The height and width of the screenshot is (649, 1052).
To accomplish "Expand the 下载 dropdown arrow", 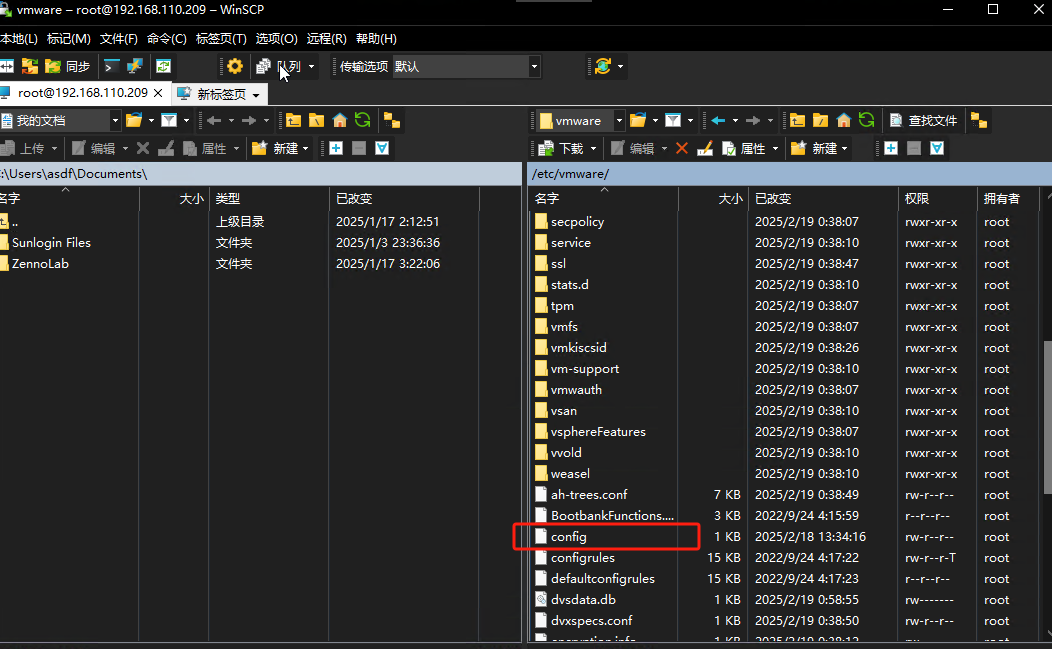I will click(592, 148).
